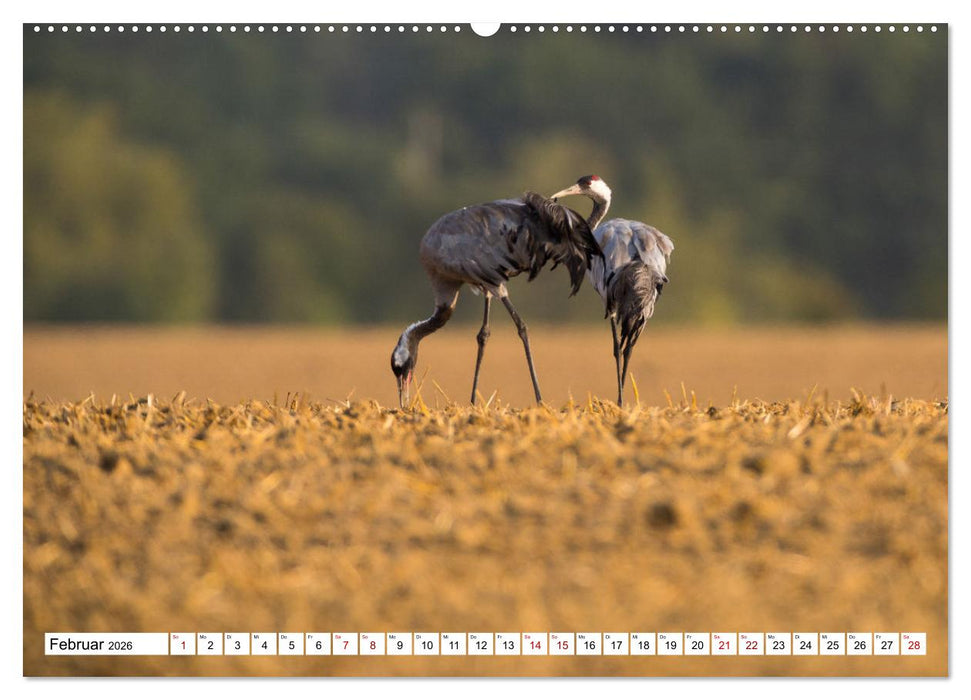Select Saturday the 7th date box
The width and height of the screenshot is (971, 700).
pyautogui.click(x=344, y=645)
